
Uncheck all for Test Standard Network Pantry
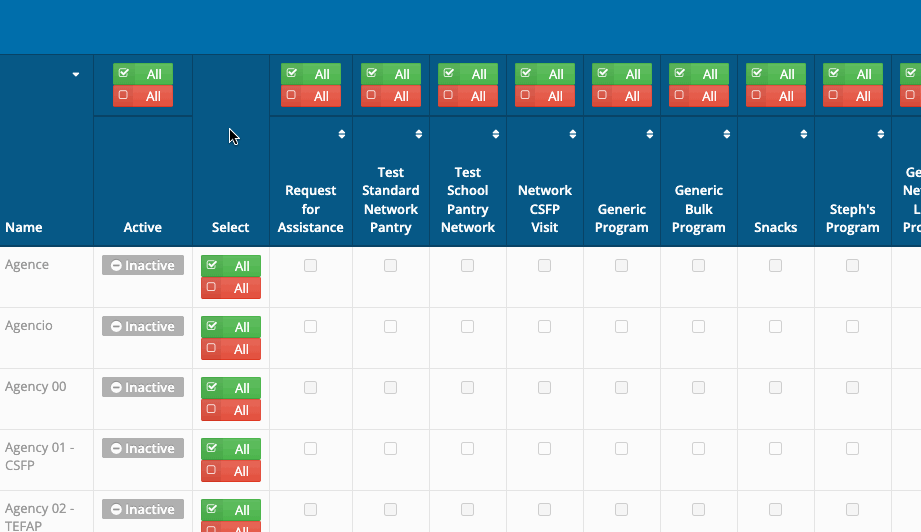(x=391, y=96)
